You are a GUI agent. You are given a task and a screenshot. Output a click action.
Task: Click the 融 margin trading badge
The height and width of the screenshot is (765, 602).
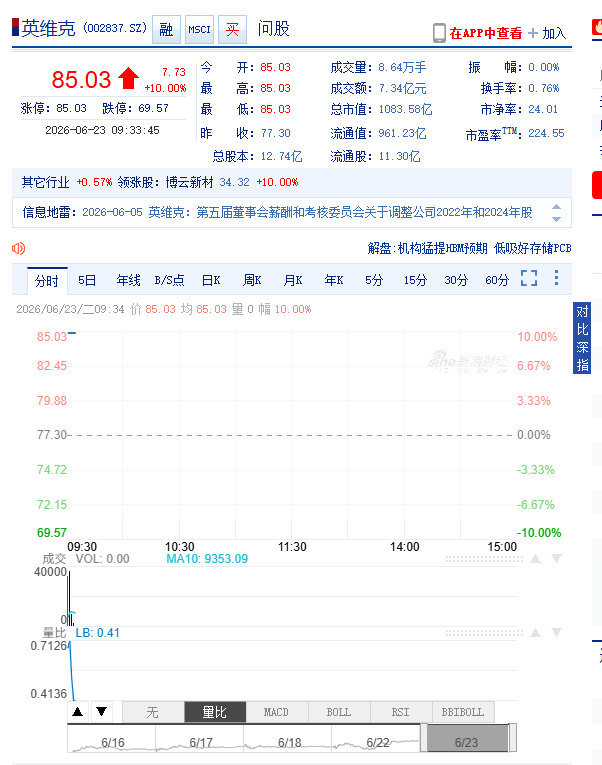tap(166, 29)
